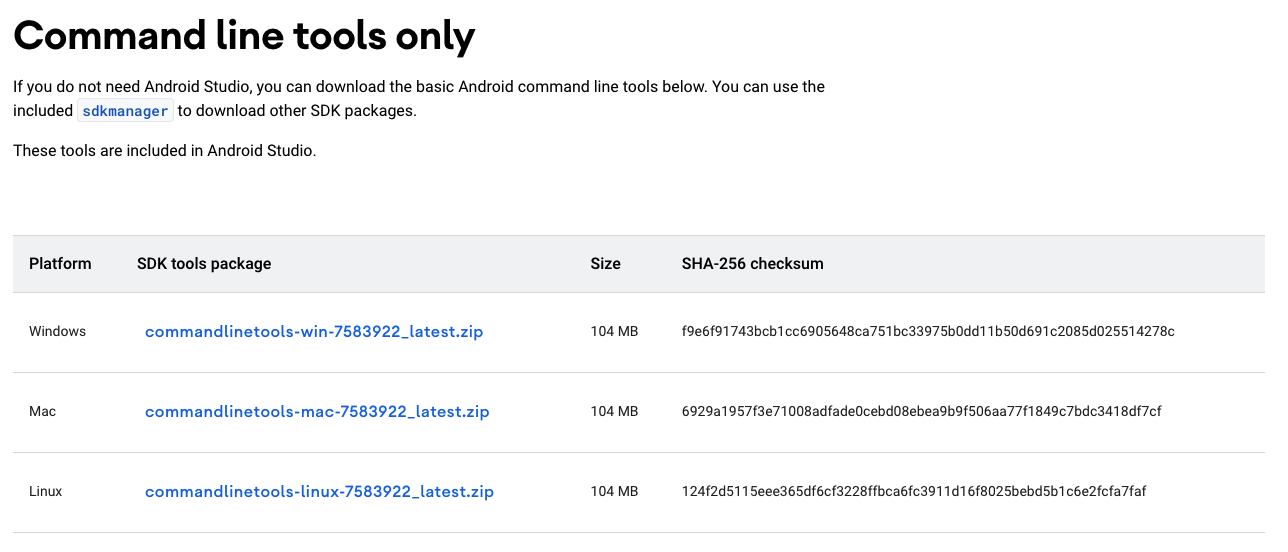Click the Size column header

[606, 264]
